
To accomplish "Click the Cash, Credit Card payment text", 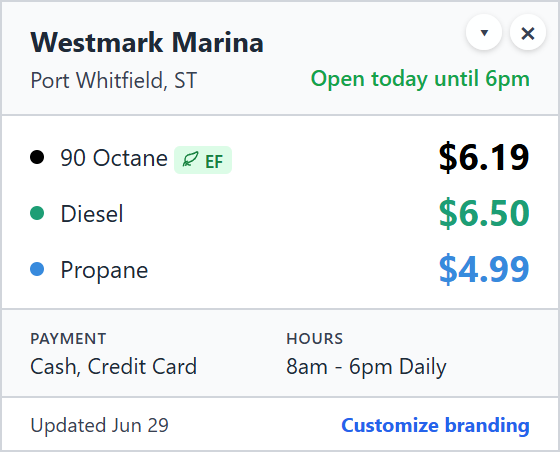I will click(114, 366).
